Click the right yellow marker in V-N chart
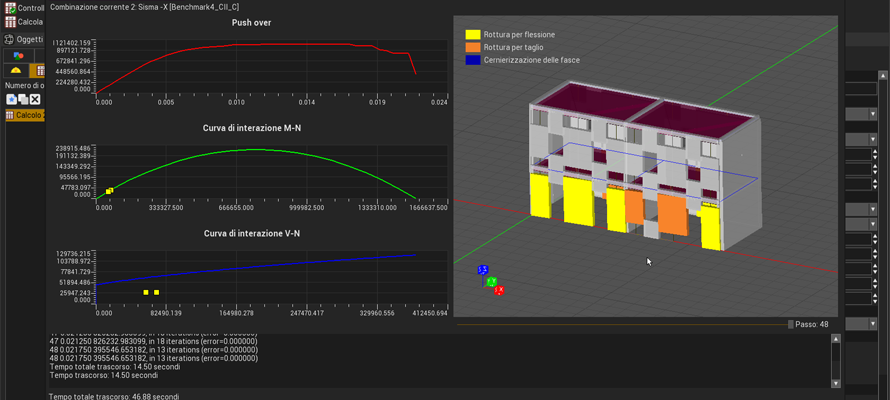This screenshot has width=890, height=400. [x=157, y=292]
